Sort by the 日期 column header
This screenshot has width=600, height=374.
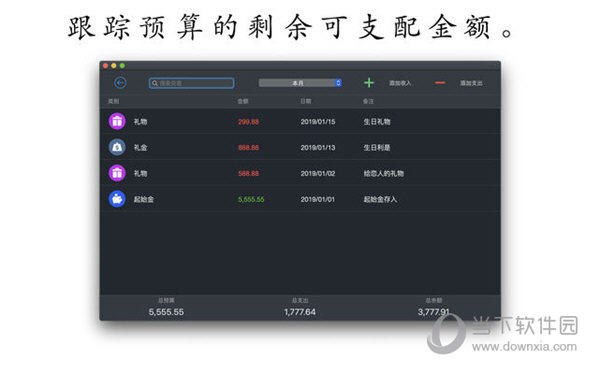tap(306, 101)
